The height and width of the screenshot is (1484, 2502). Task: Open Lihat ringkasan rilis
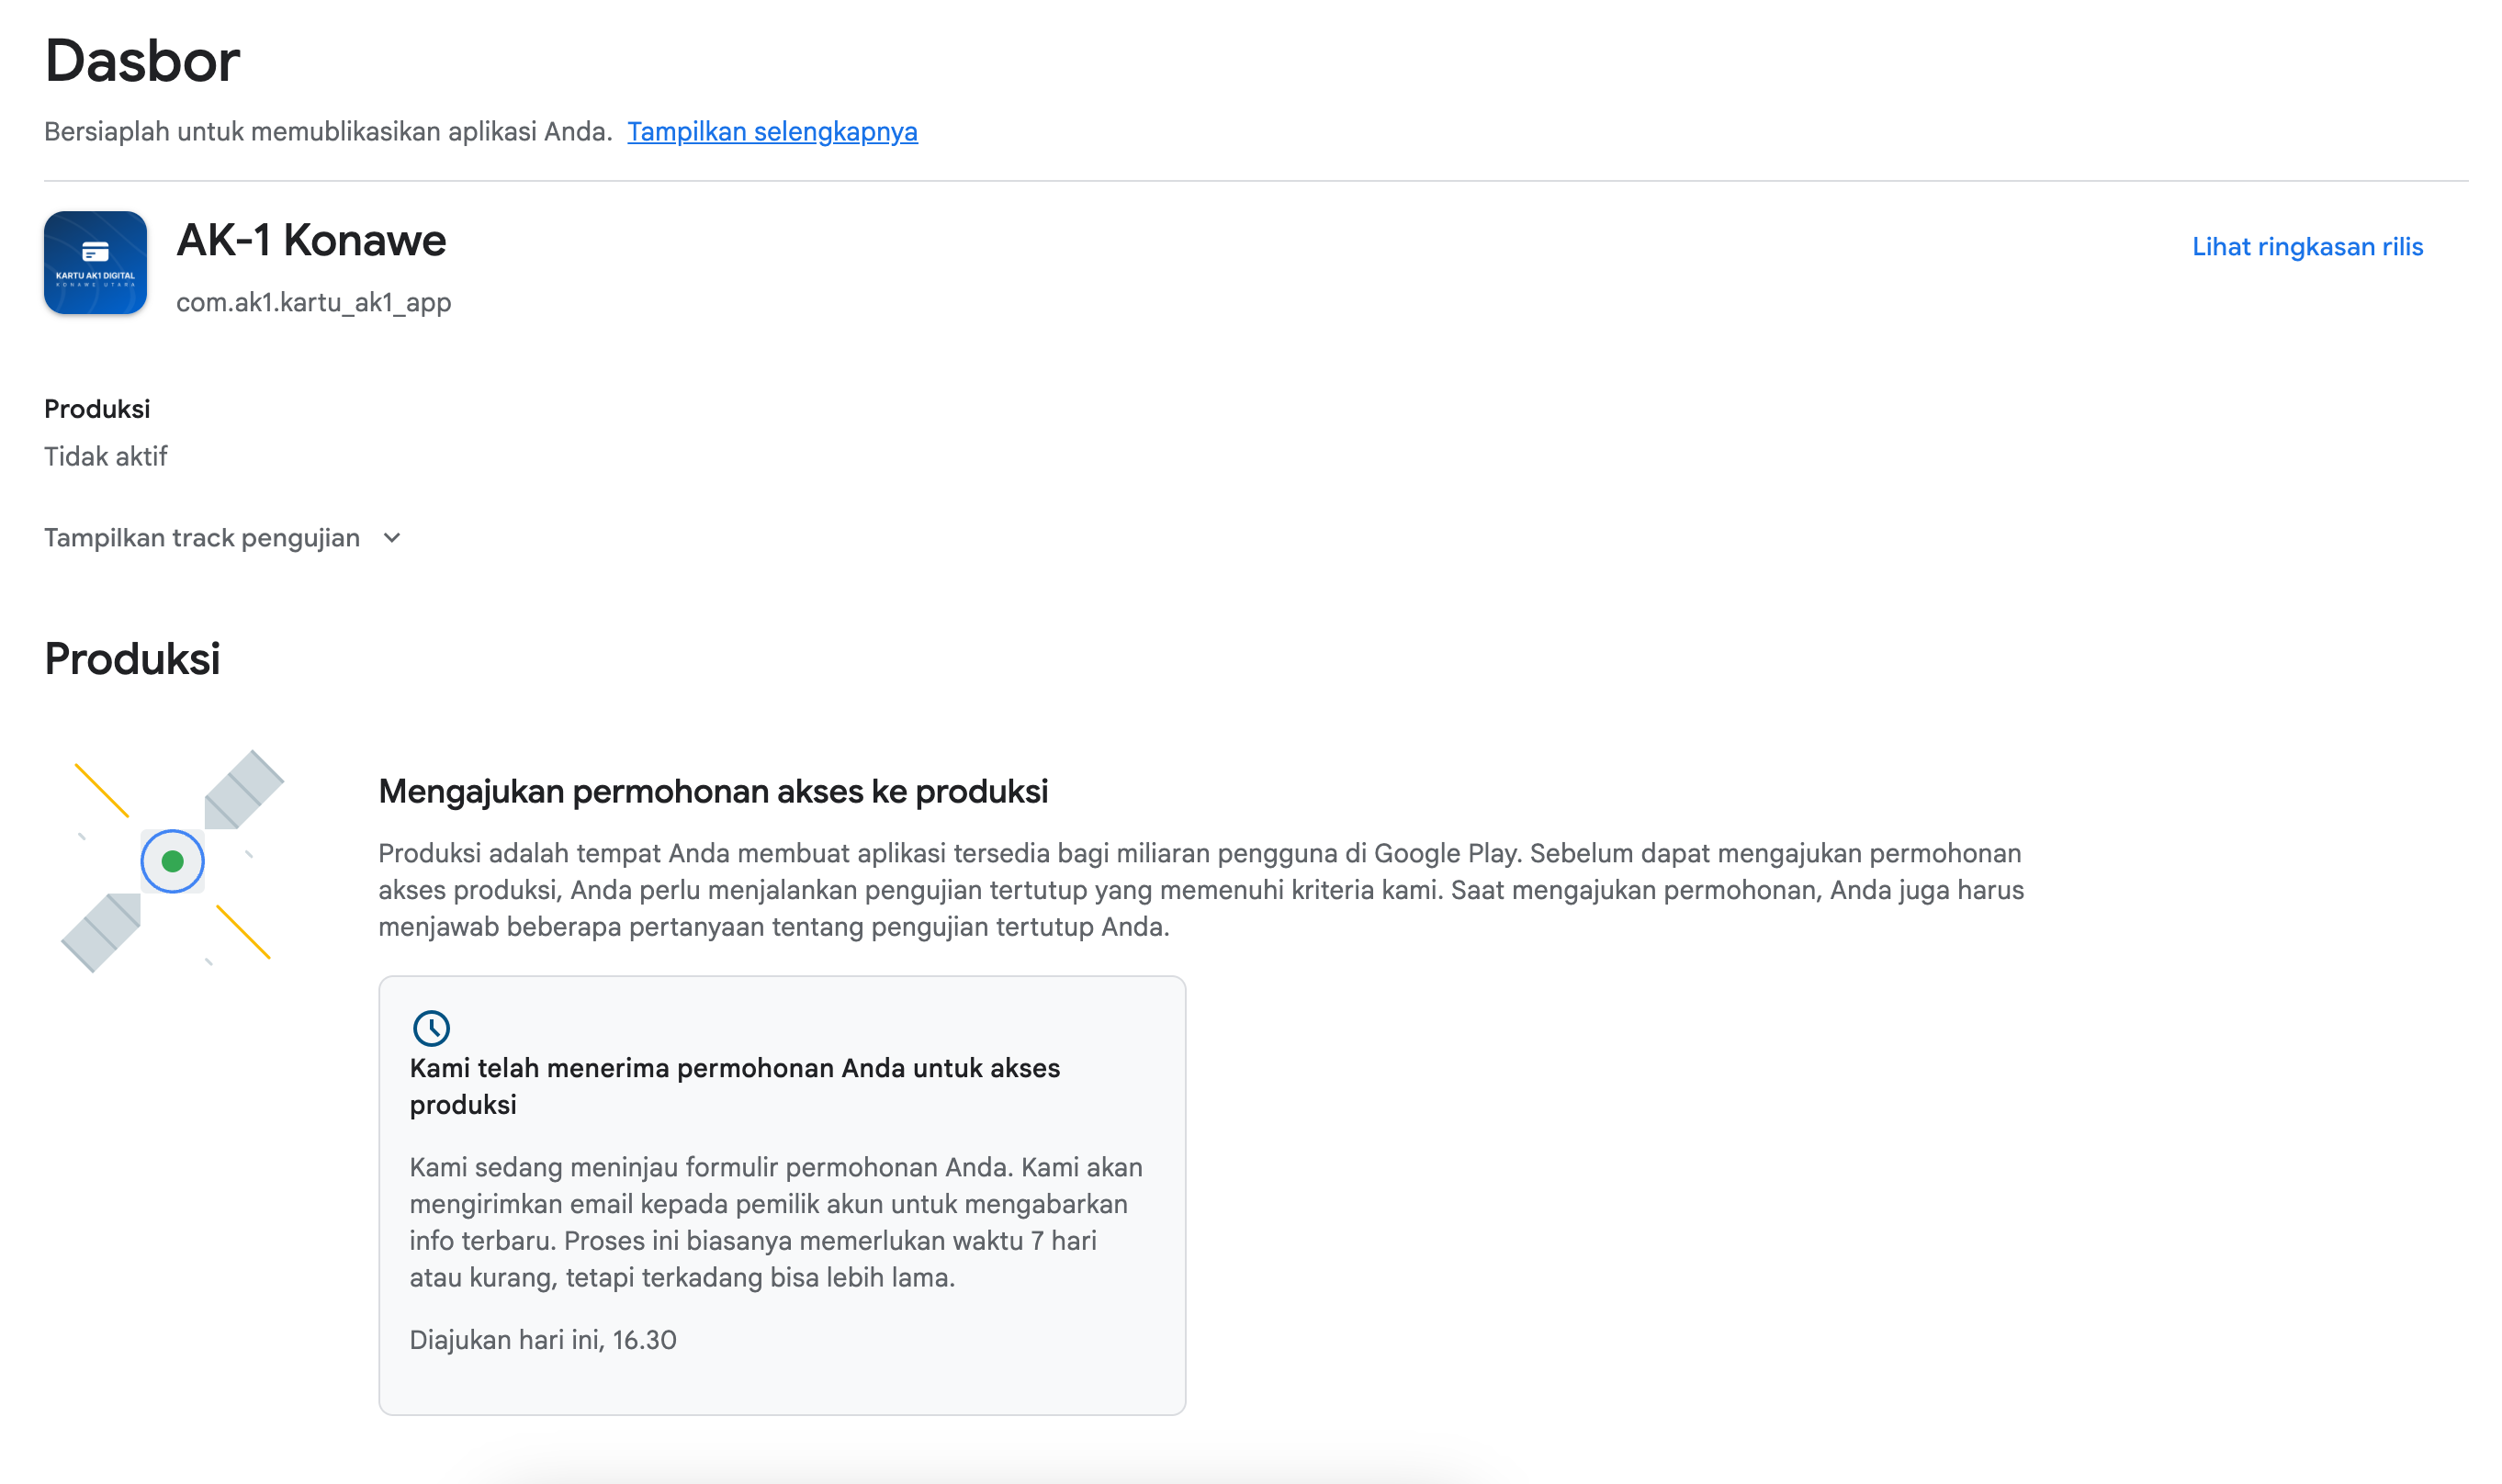tap(2307, 247)
